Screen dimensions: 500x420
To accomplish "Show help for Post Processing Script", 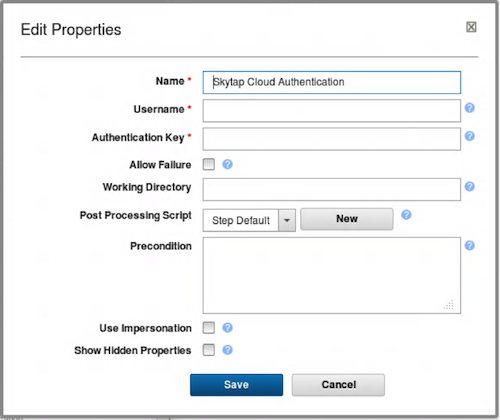I will [406, 215].
